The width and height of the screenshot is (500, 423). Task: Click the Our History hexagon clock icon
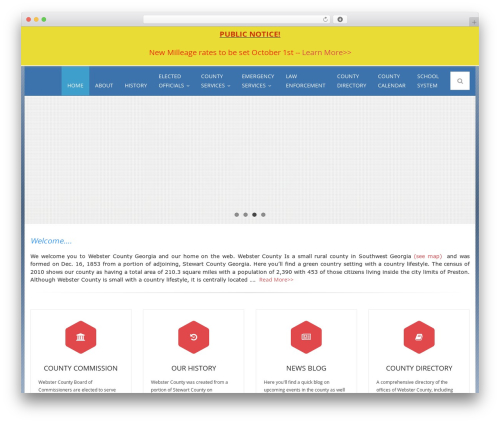click(193, 337)
